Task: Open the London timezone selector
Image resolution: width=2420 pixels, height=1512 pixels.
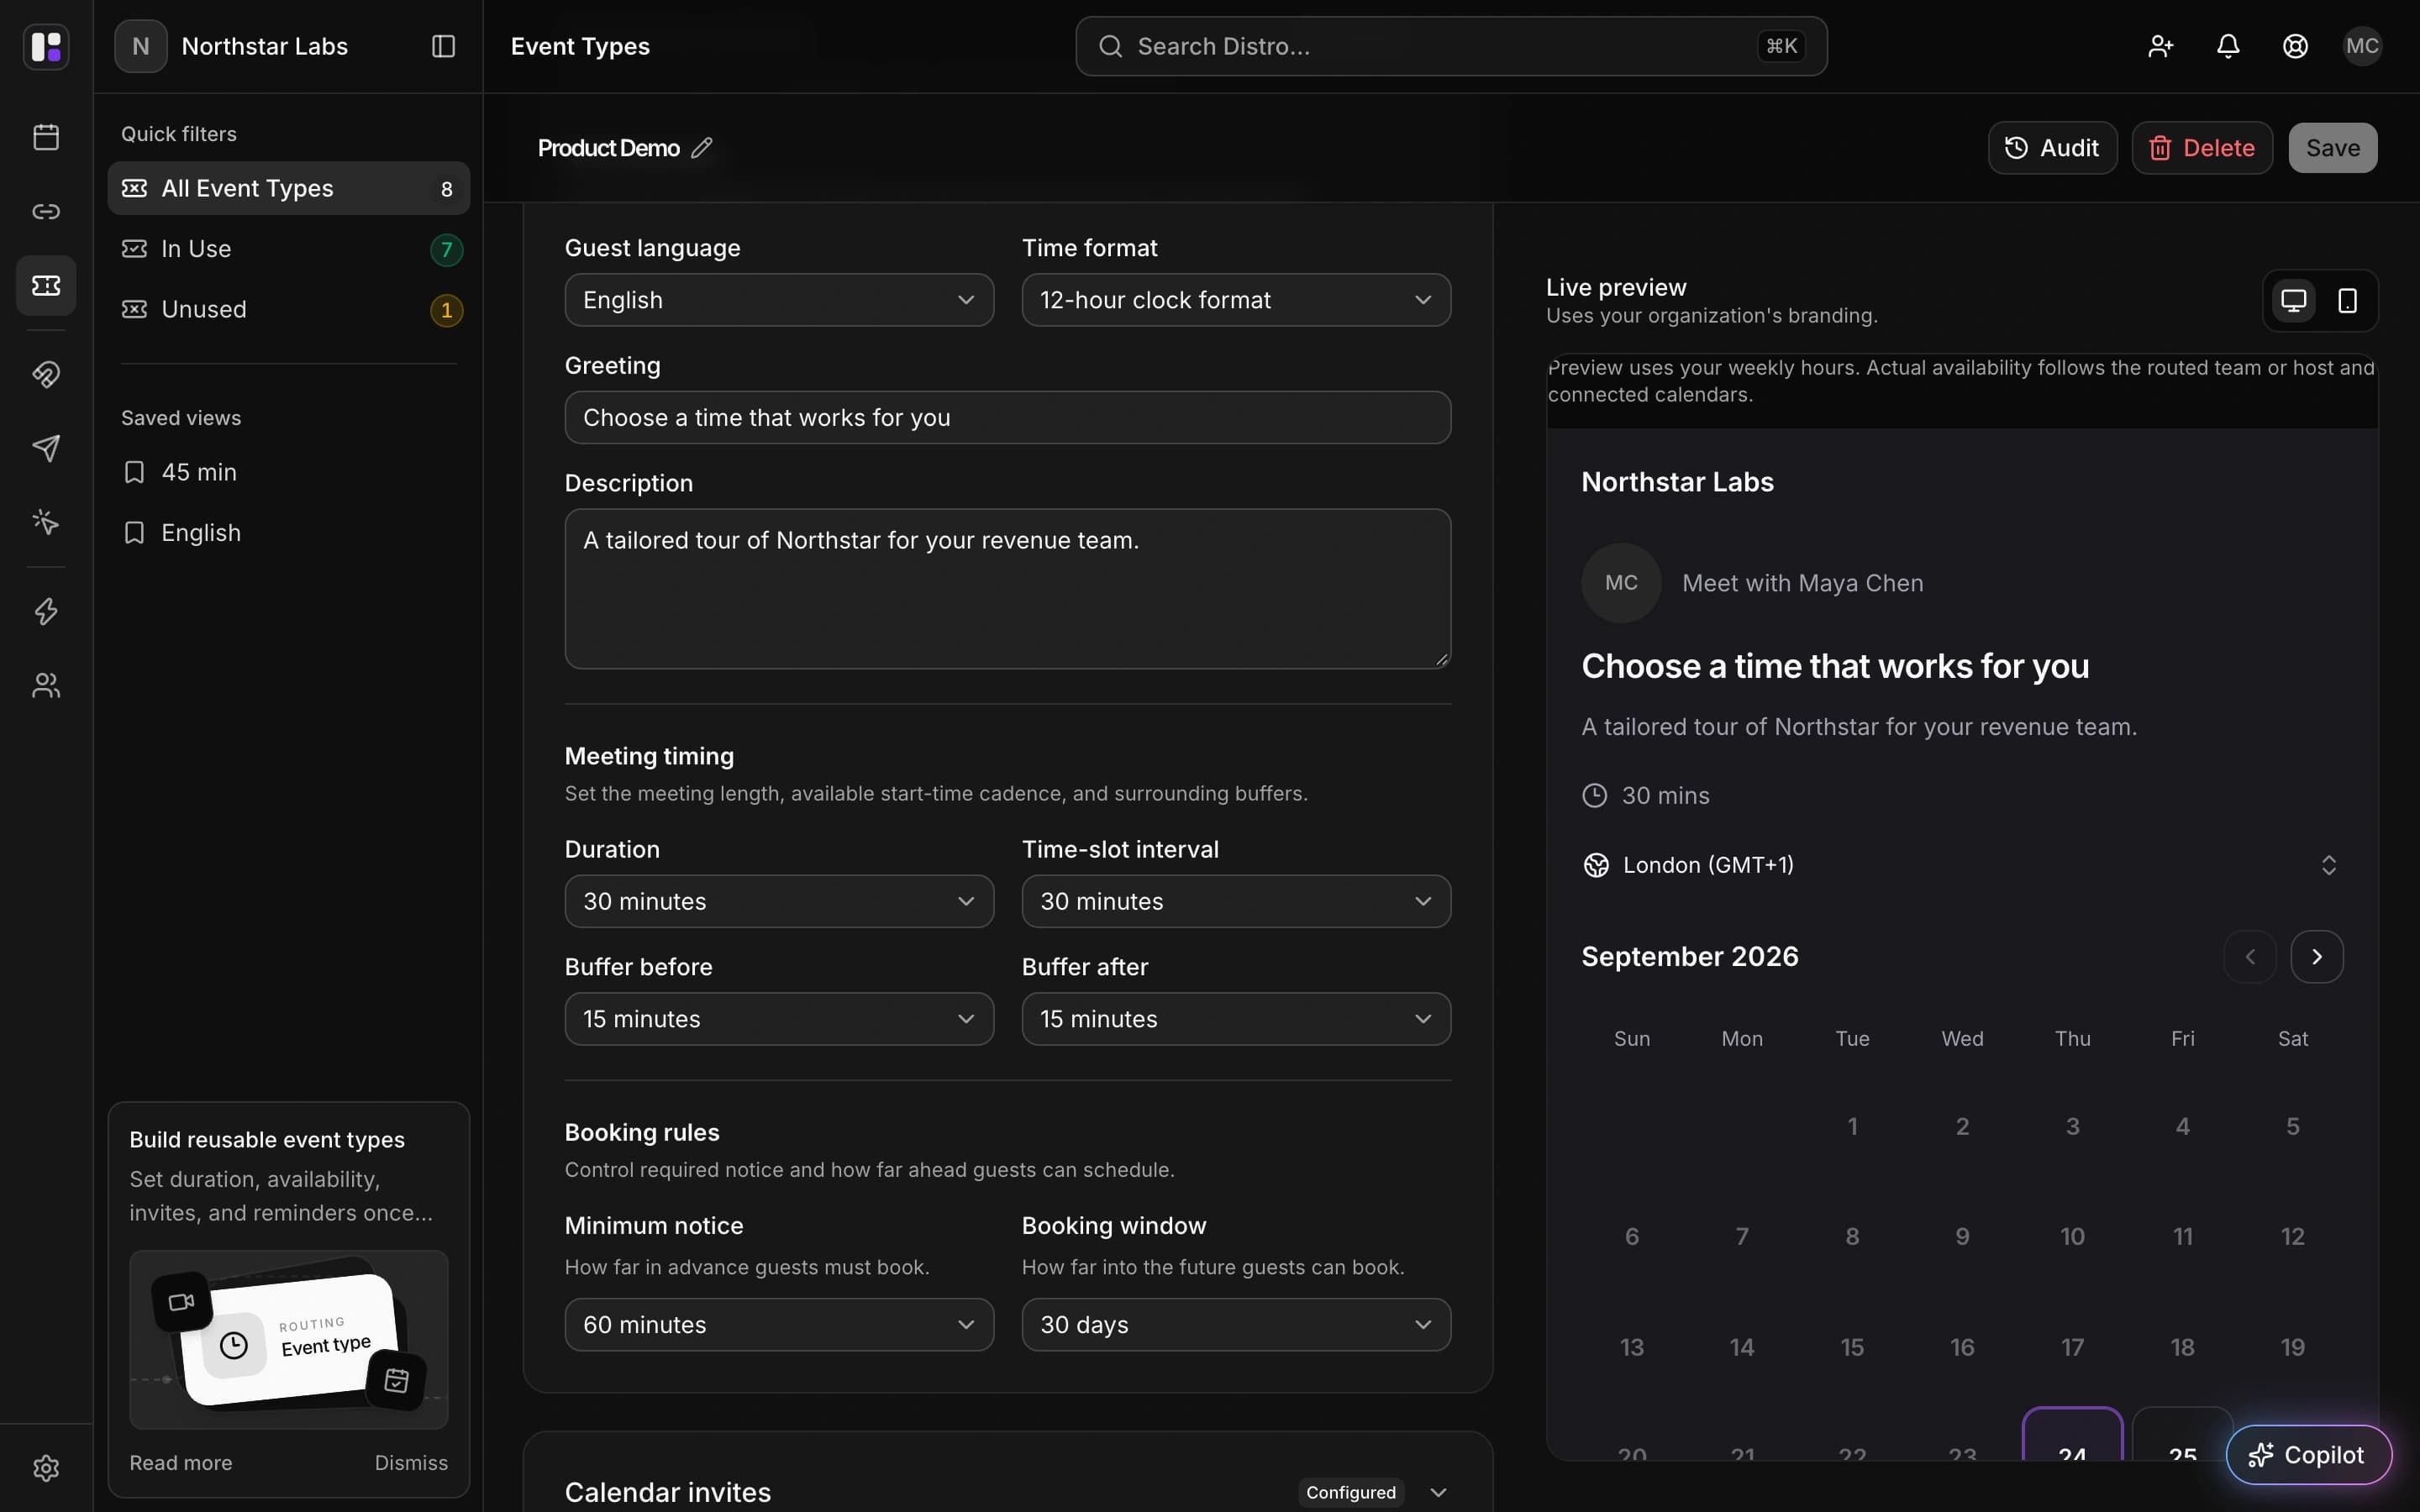Action: click(x=1961, y=865)
